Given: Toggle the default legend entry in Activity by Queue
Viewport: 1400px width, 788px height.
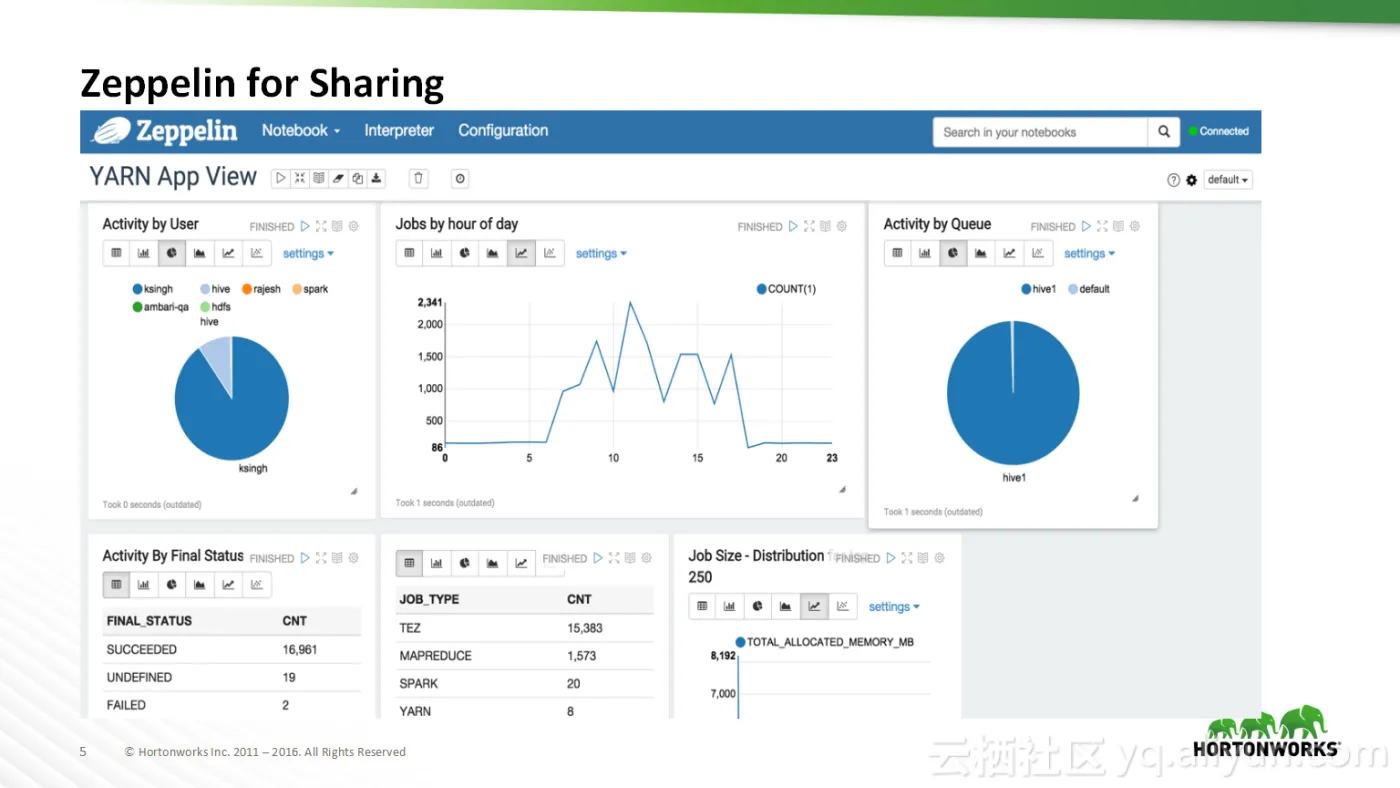Looking at the screenshot, I should [1089, 289].
